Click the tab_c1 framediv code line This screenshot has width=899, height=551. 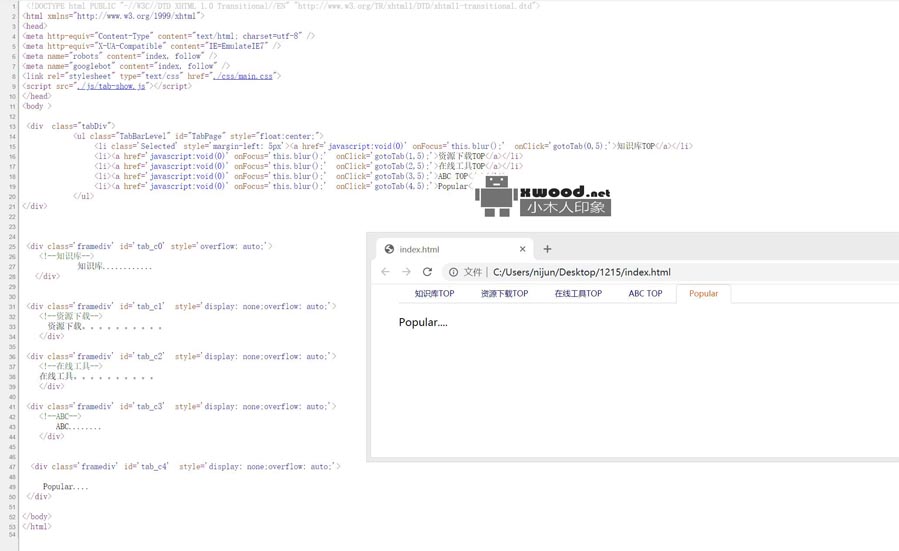pyautogui.click(x=181, y=306)
